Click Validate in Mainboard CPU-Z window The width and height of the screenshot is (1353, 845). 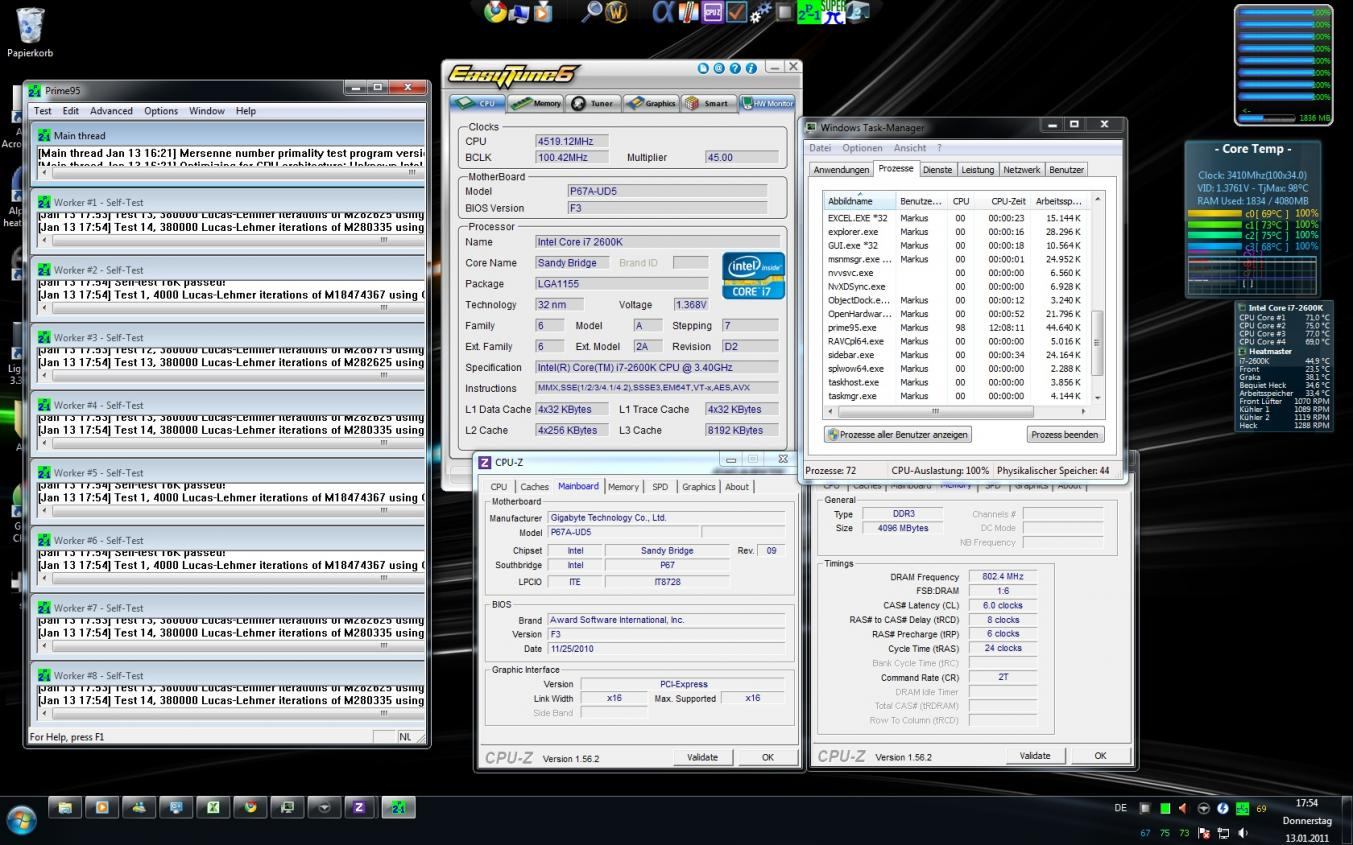coord(702,757)
